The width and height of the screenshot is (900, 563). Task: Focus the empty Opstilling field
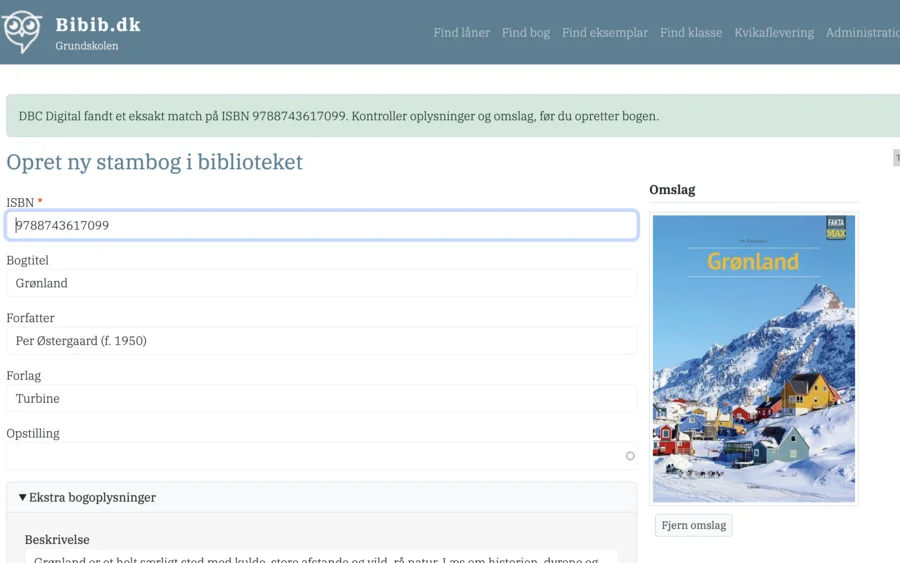coord(321,456)
